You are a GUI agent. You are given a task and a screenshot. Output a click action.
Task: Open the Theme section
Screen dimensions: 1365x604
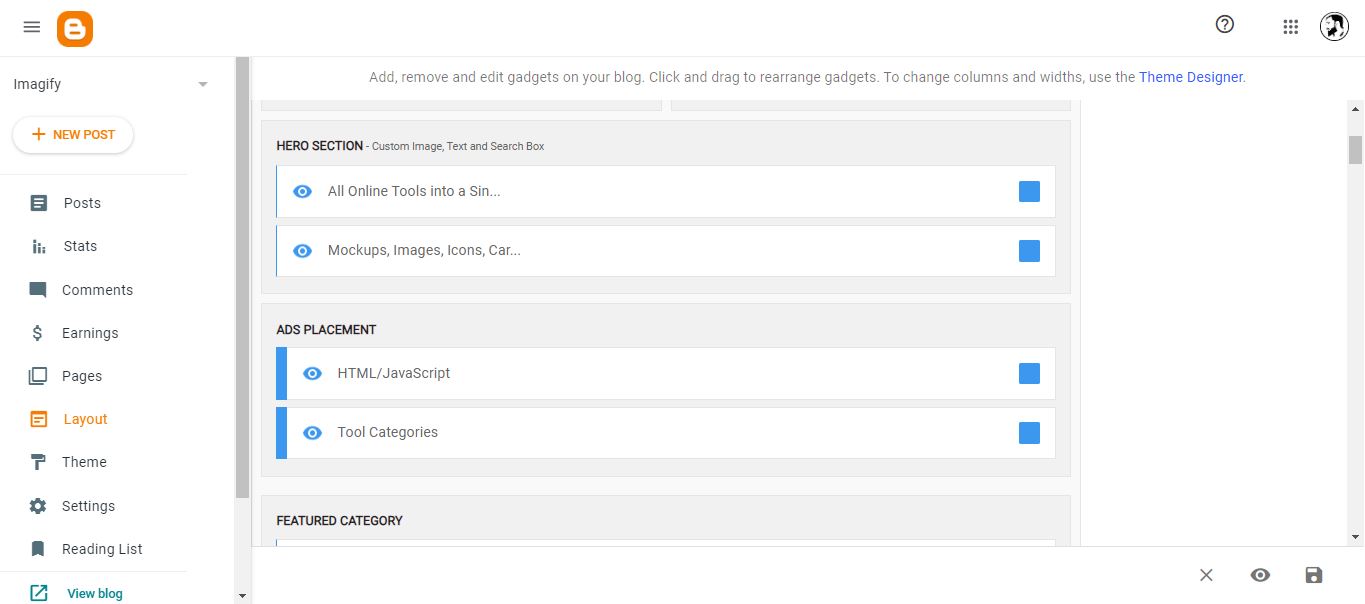point(84,462)
